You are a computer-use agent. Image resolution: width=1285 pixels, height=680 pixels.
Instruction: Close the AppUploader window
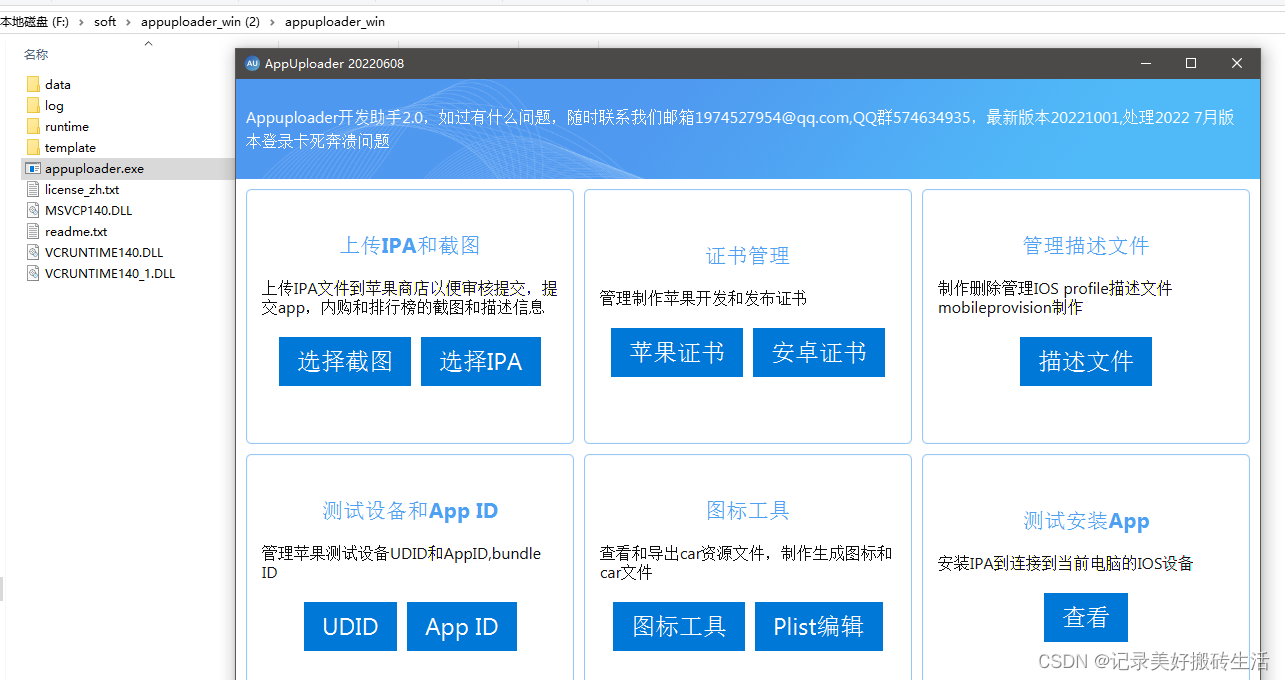coord(1237,64)
